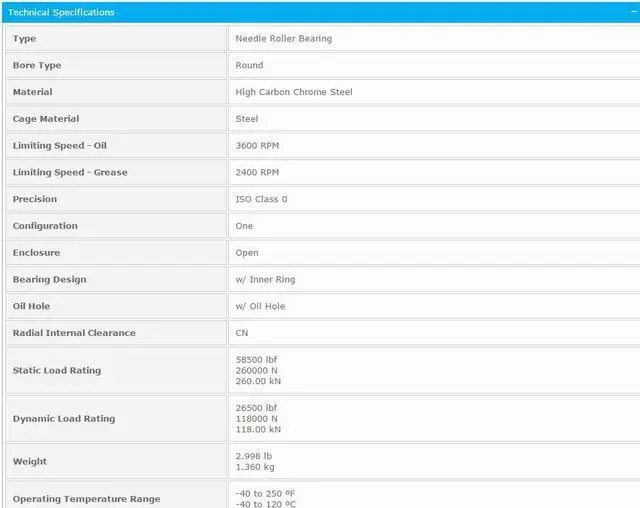The height and width of the screenshot is (508, 640).
Task: Click the 'ISO Class 0' value
Action: pos(261,199)
